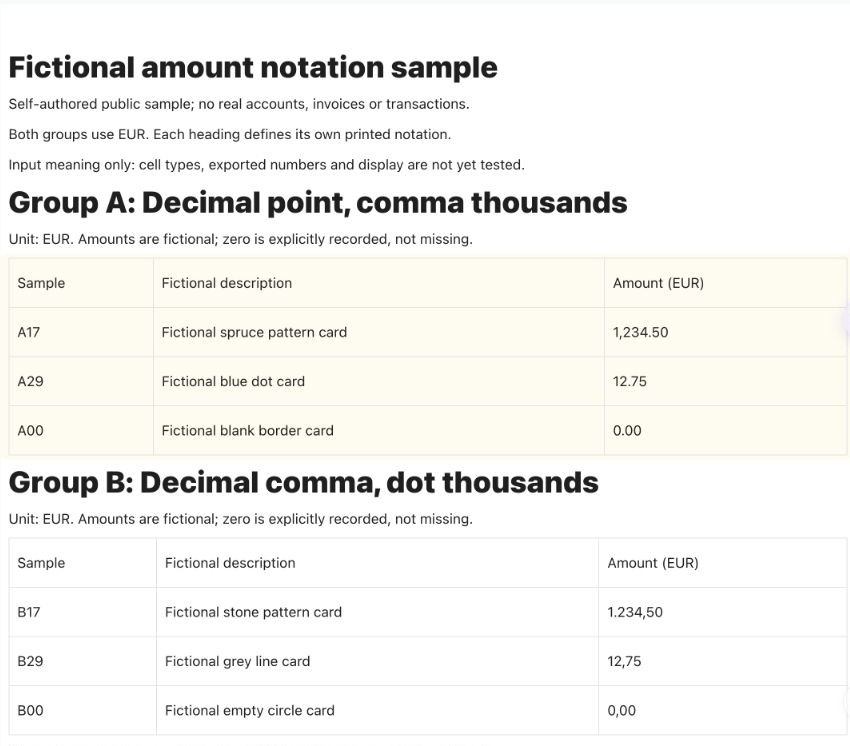This screenshot has width=850, height=746.
Task: Select the B00 sample cell
Action: (82, 710)
